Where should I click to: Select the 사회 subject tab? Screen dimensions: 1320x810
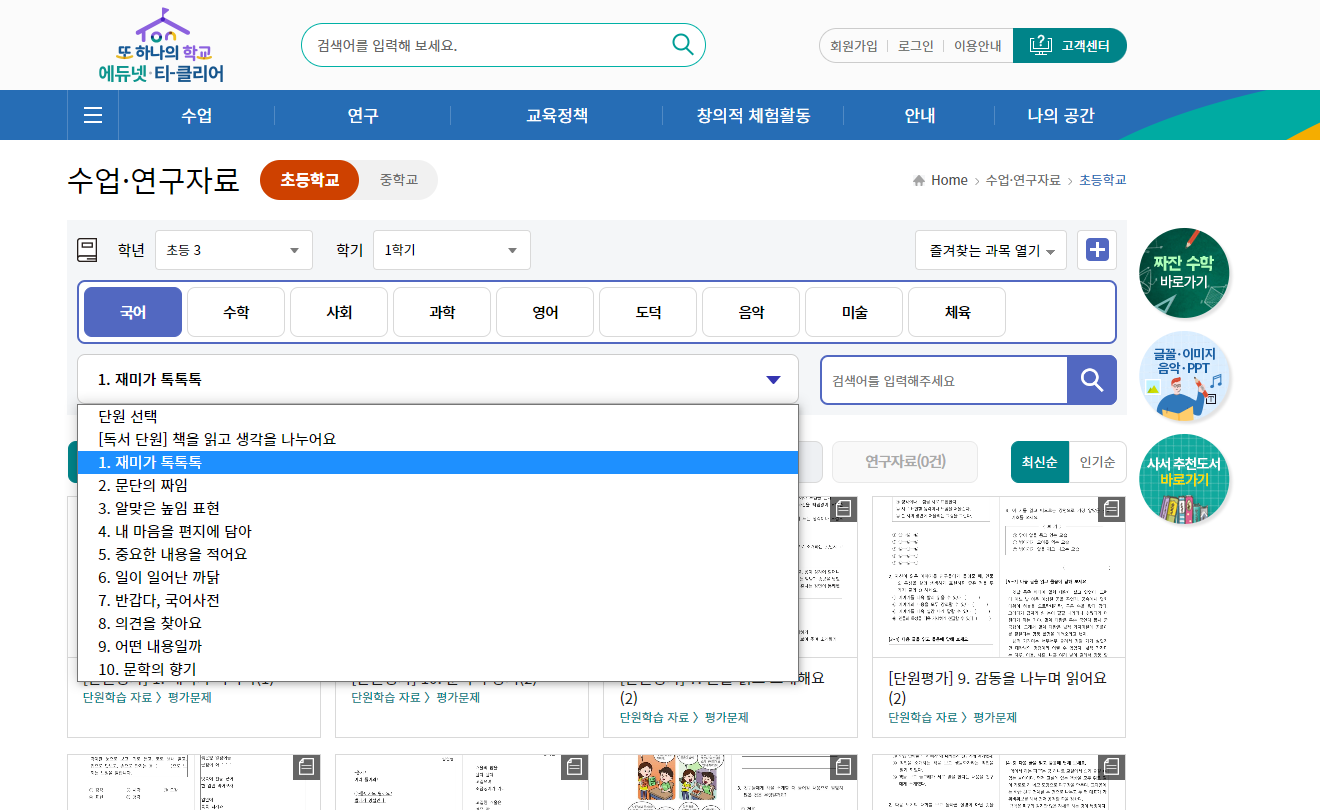339,312
